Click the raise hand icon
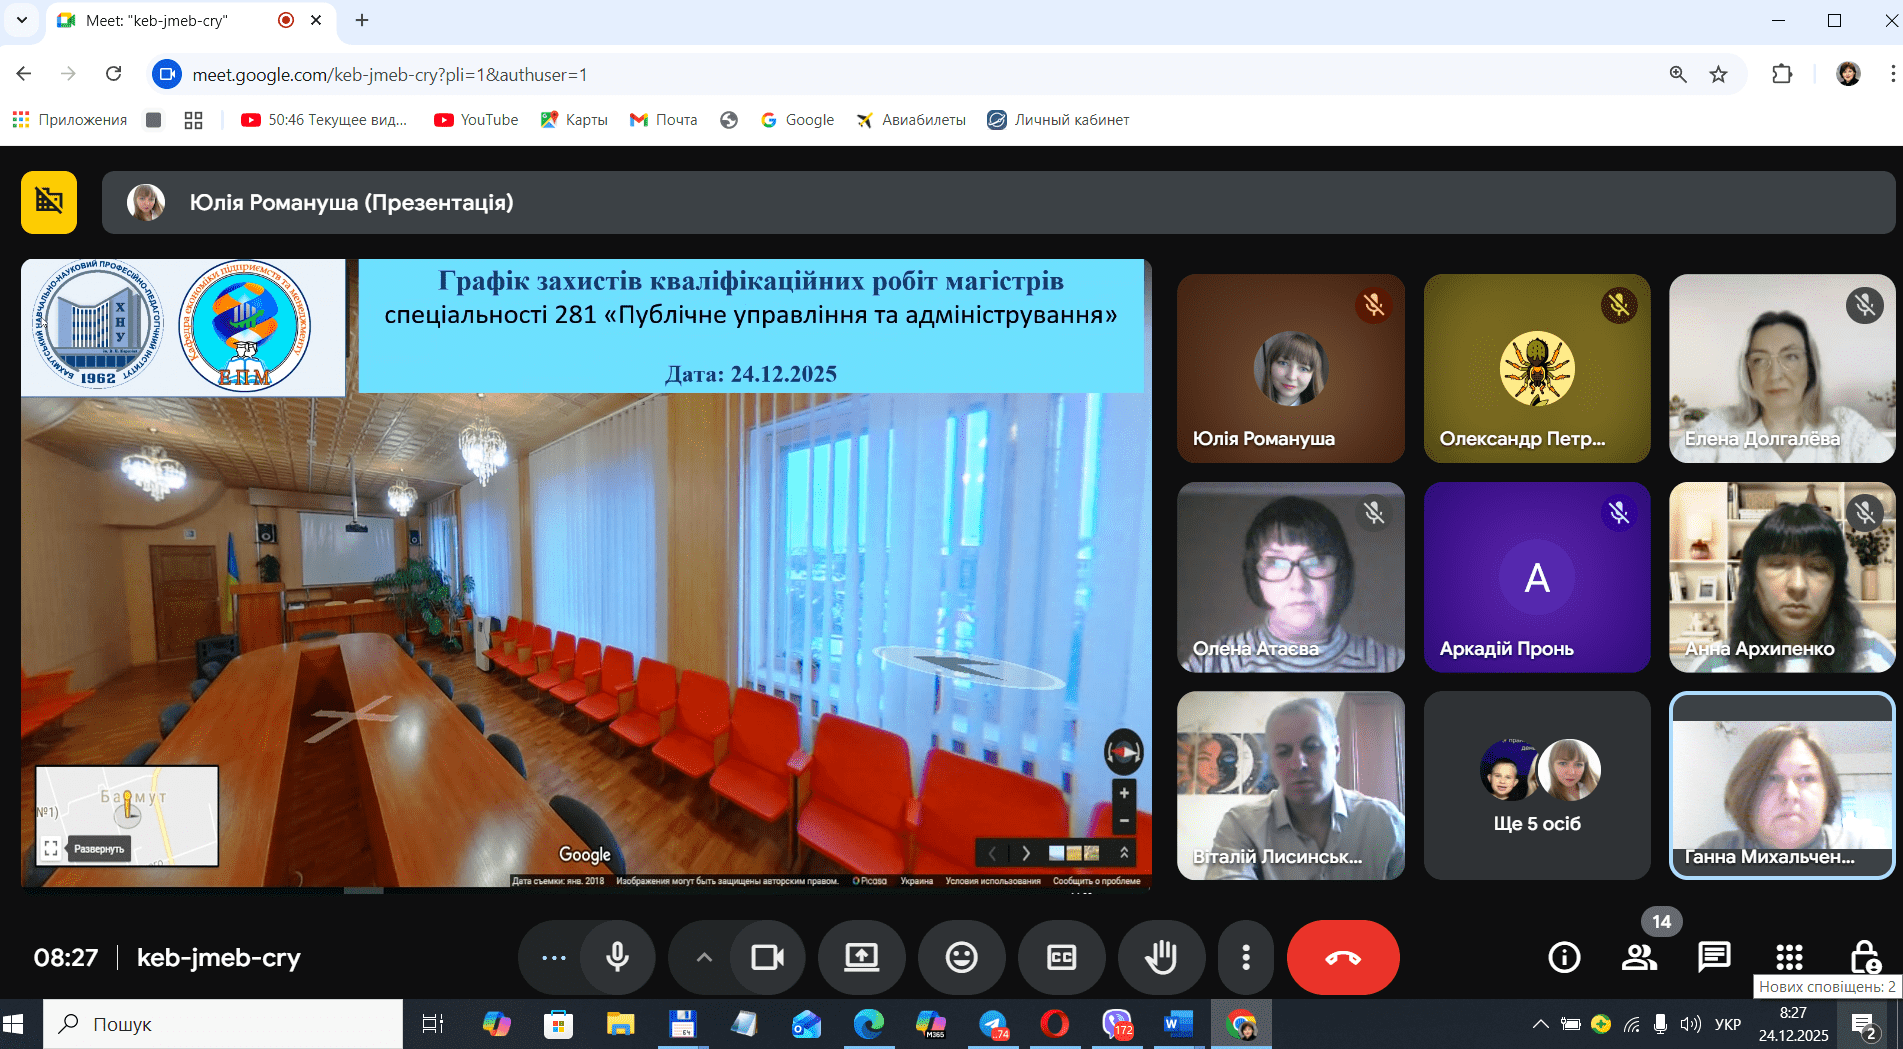 click(x=1161, y=957)
